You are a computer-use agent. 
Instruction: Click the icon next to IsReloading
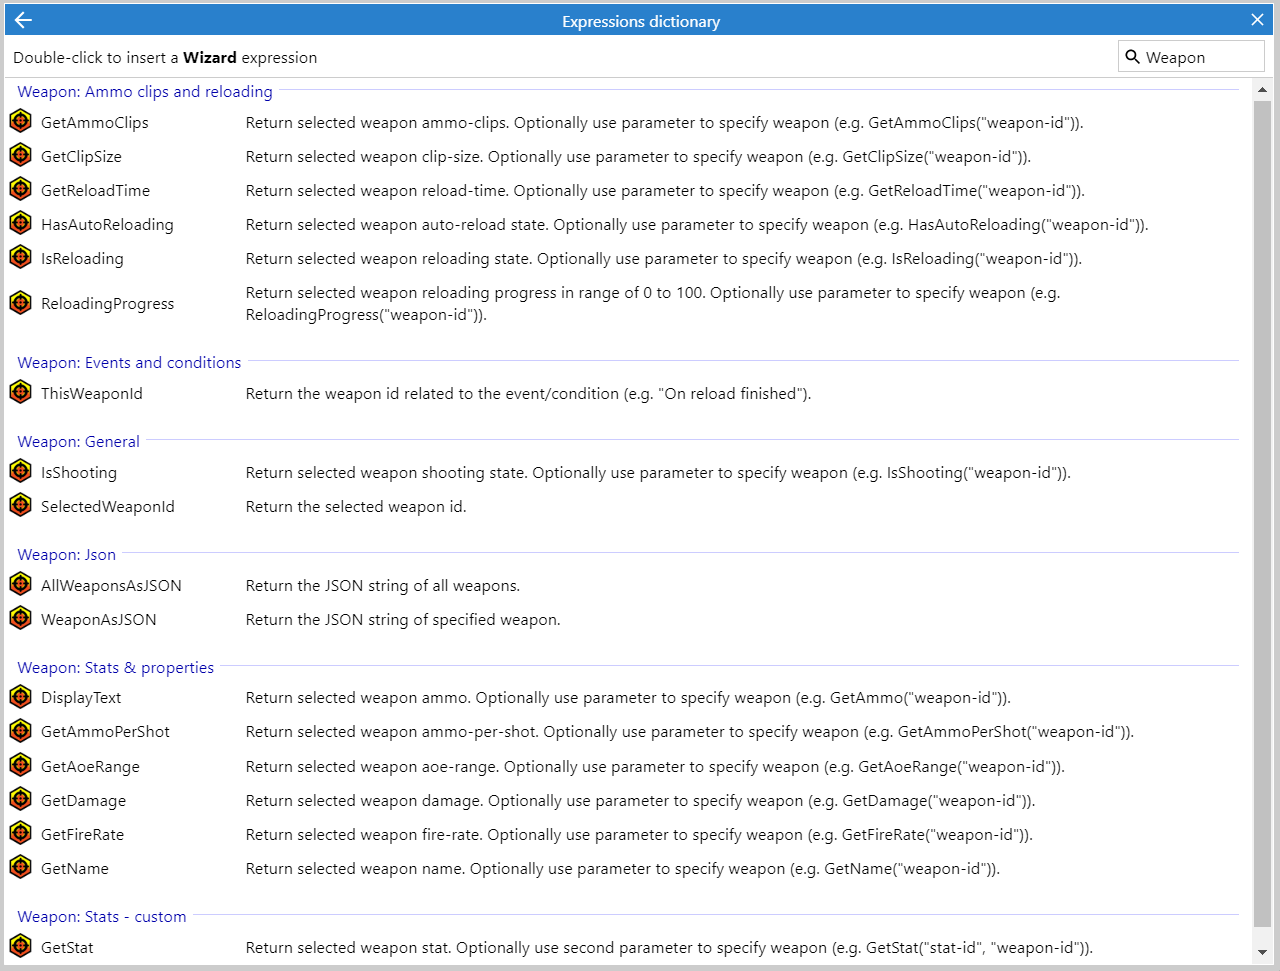[21, 258]
